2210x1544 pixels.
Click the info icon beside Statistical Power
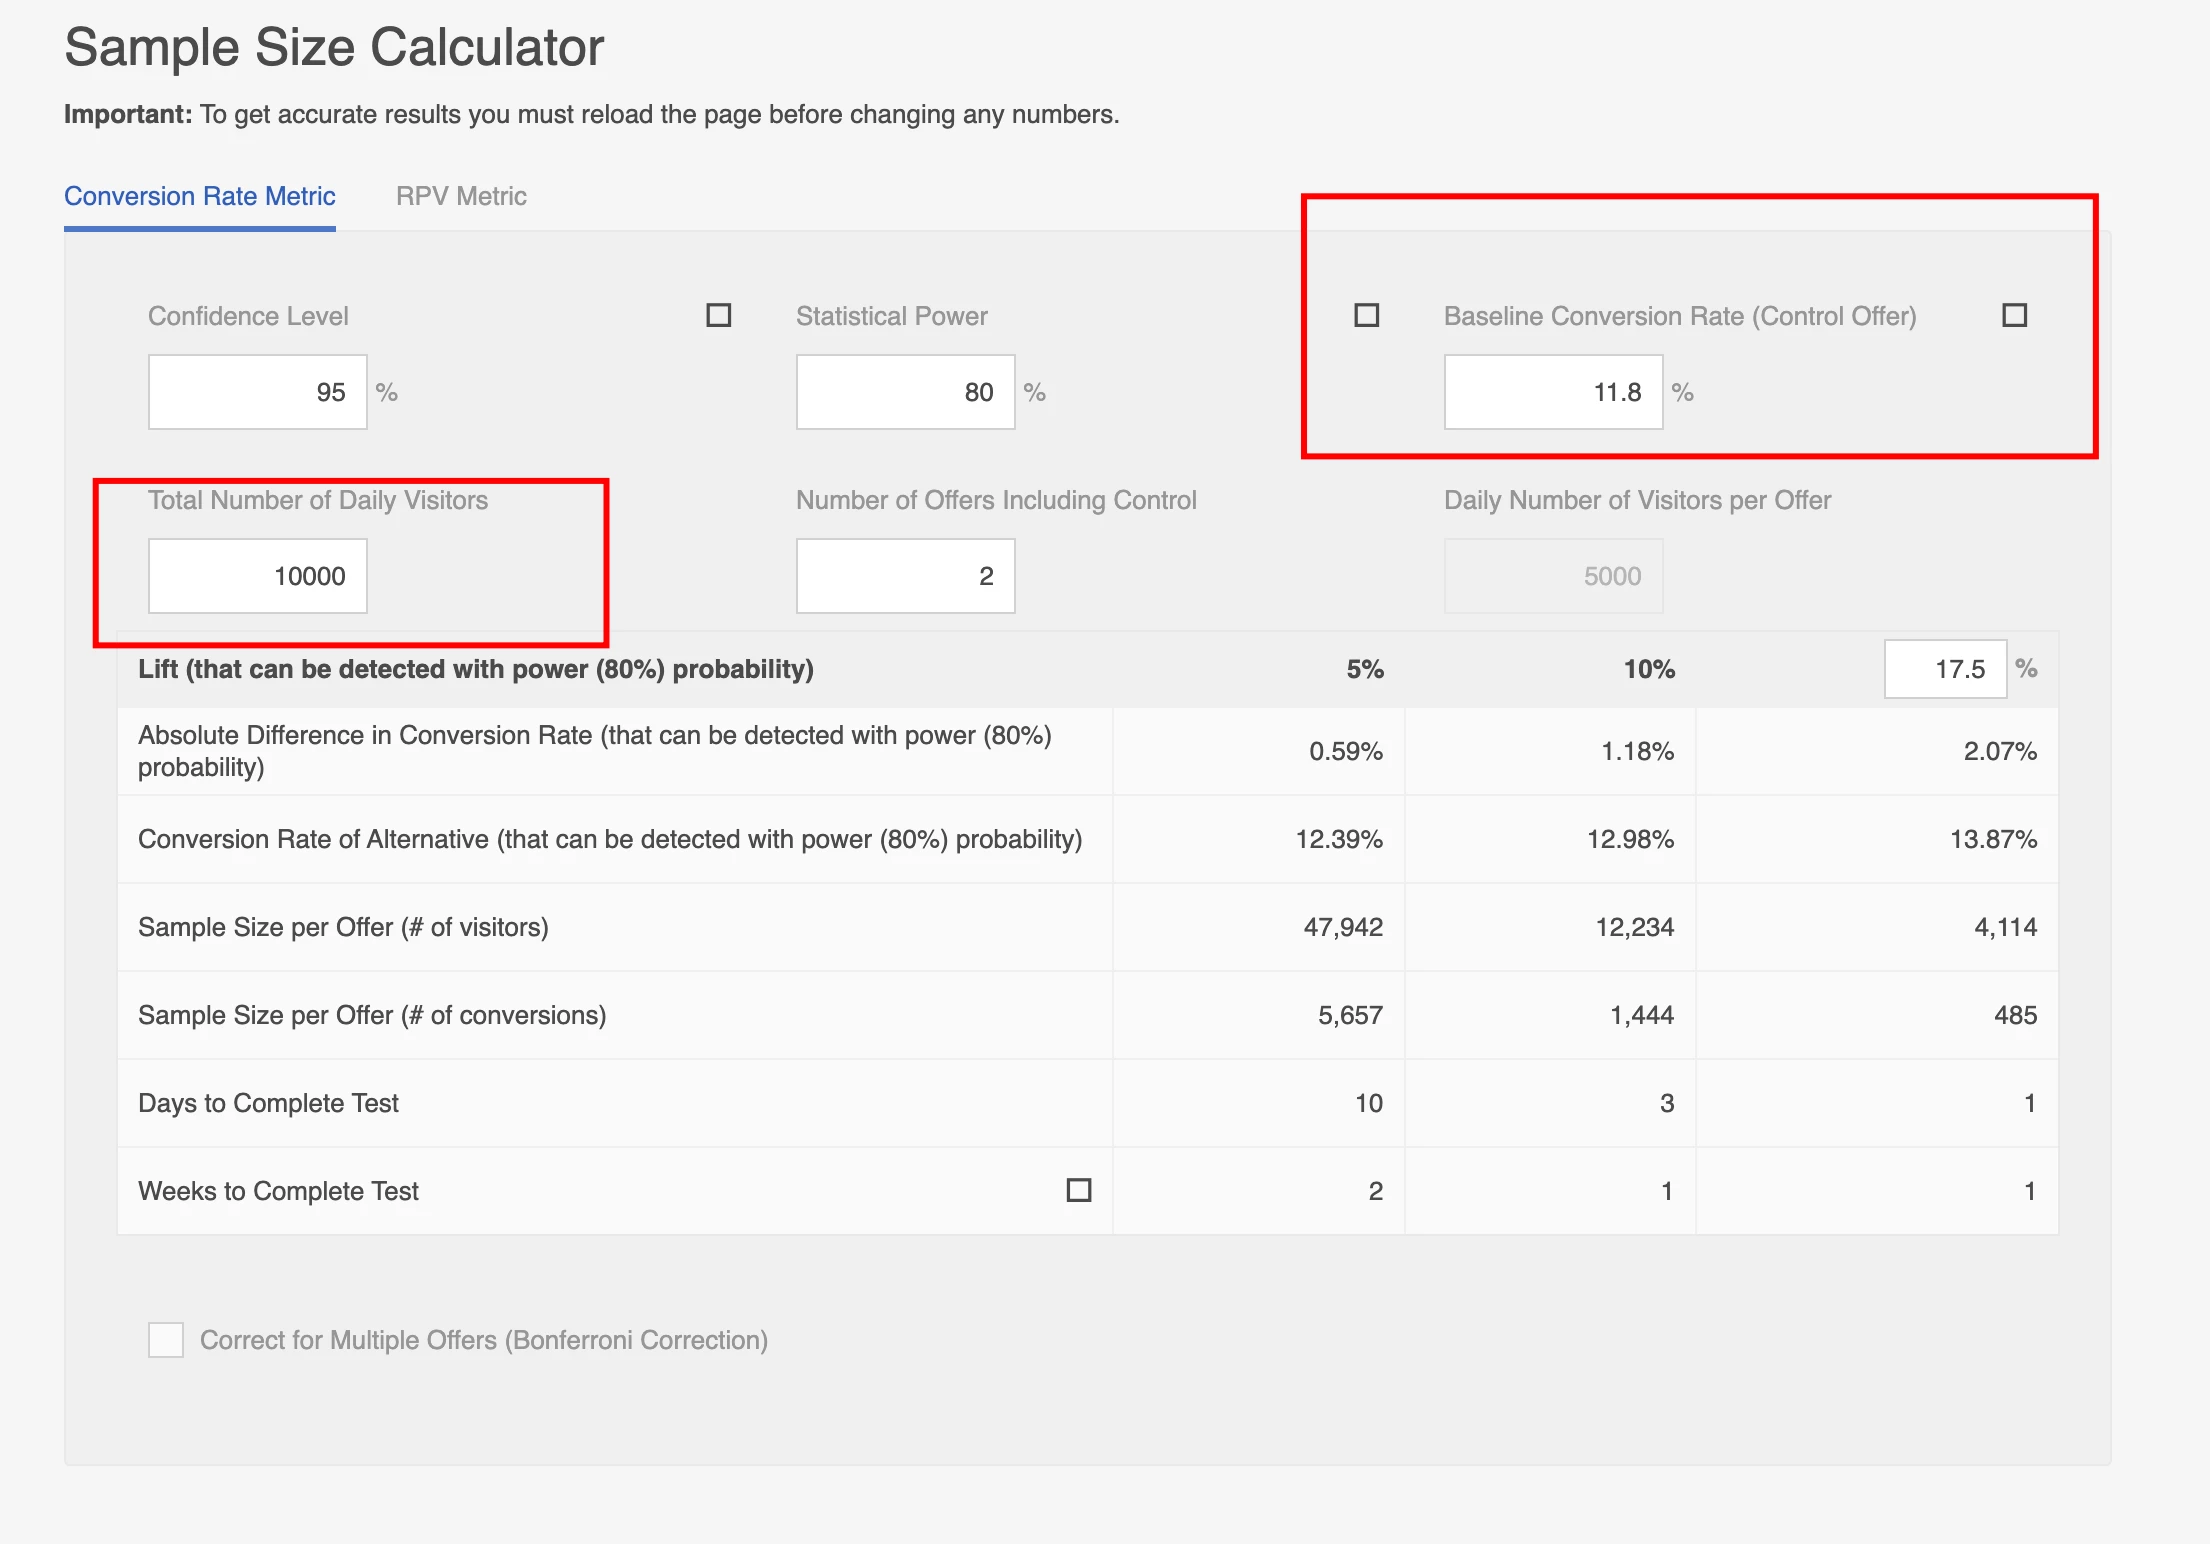click(1366, 315)
